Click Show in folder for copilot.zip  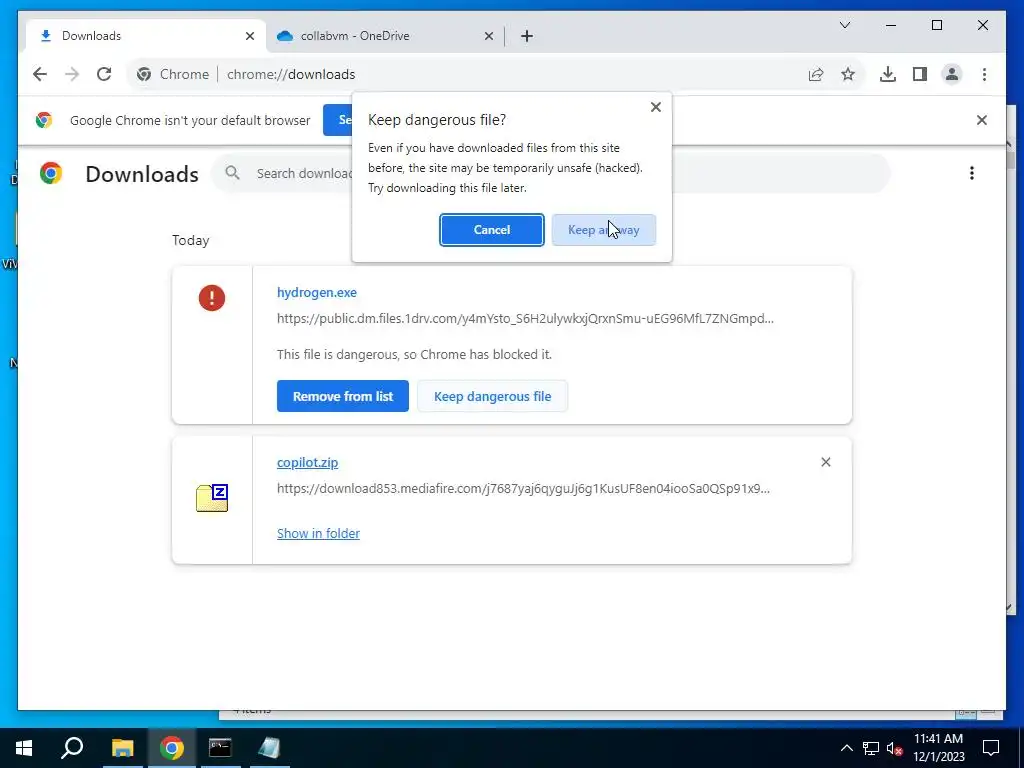(318, 534)
